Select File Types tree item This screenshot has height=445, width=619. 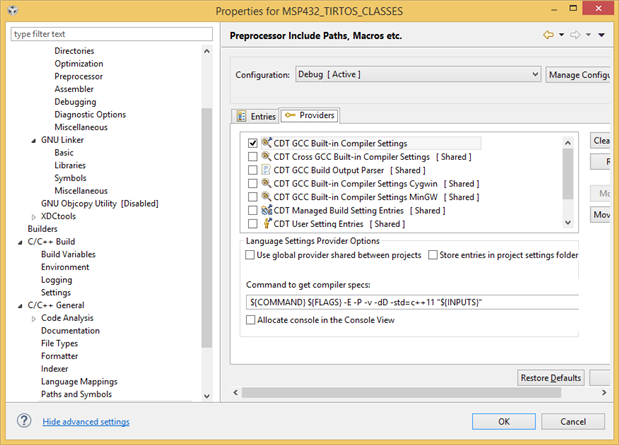coord(60,343)
